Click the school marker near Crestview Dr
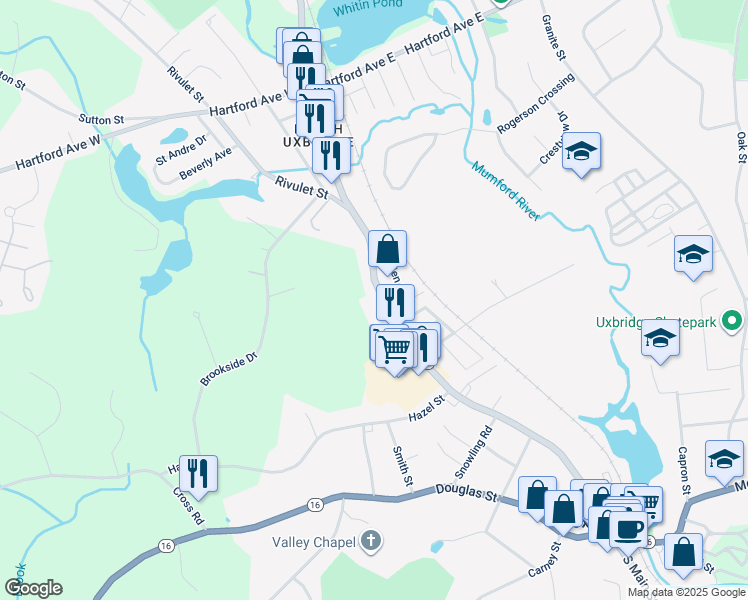The height and width of the screenshot is (600, 748). 581,154
